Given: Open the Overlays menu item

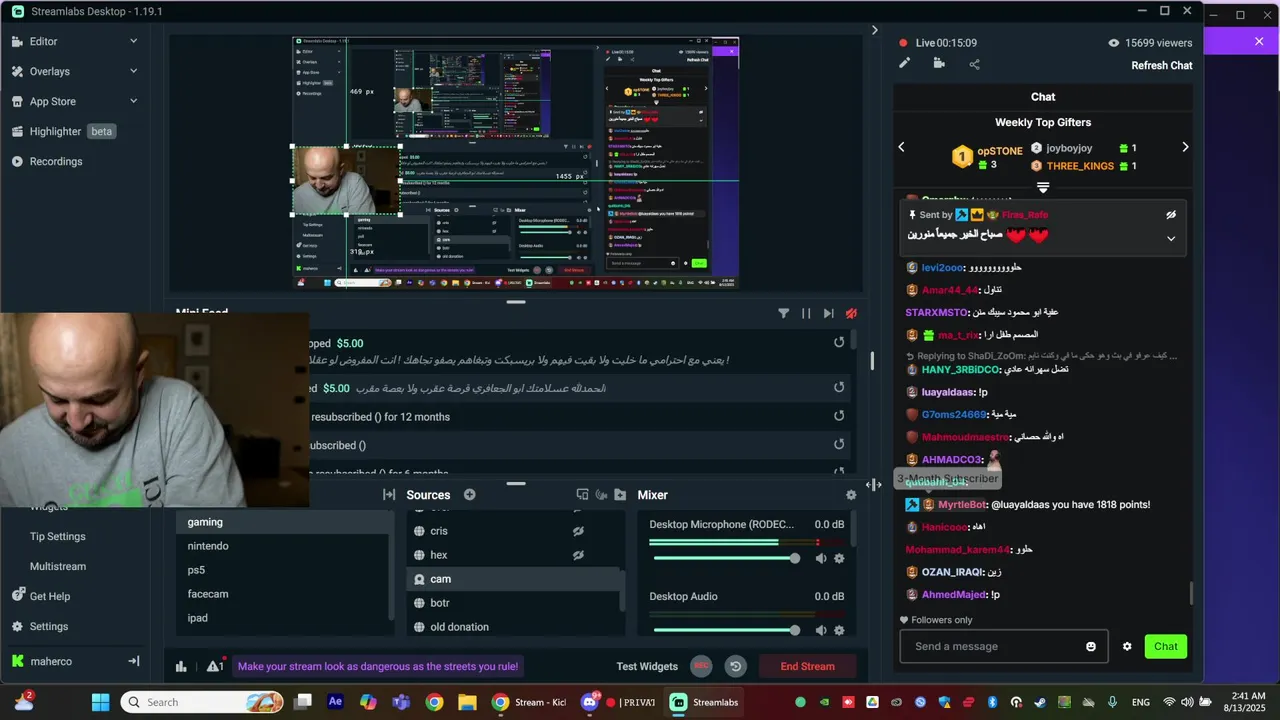Looking at the screenshot, I should point(49,71).
